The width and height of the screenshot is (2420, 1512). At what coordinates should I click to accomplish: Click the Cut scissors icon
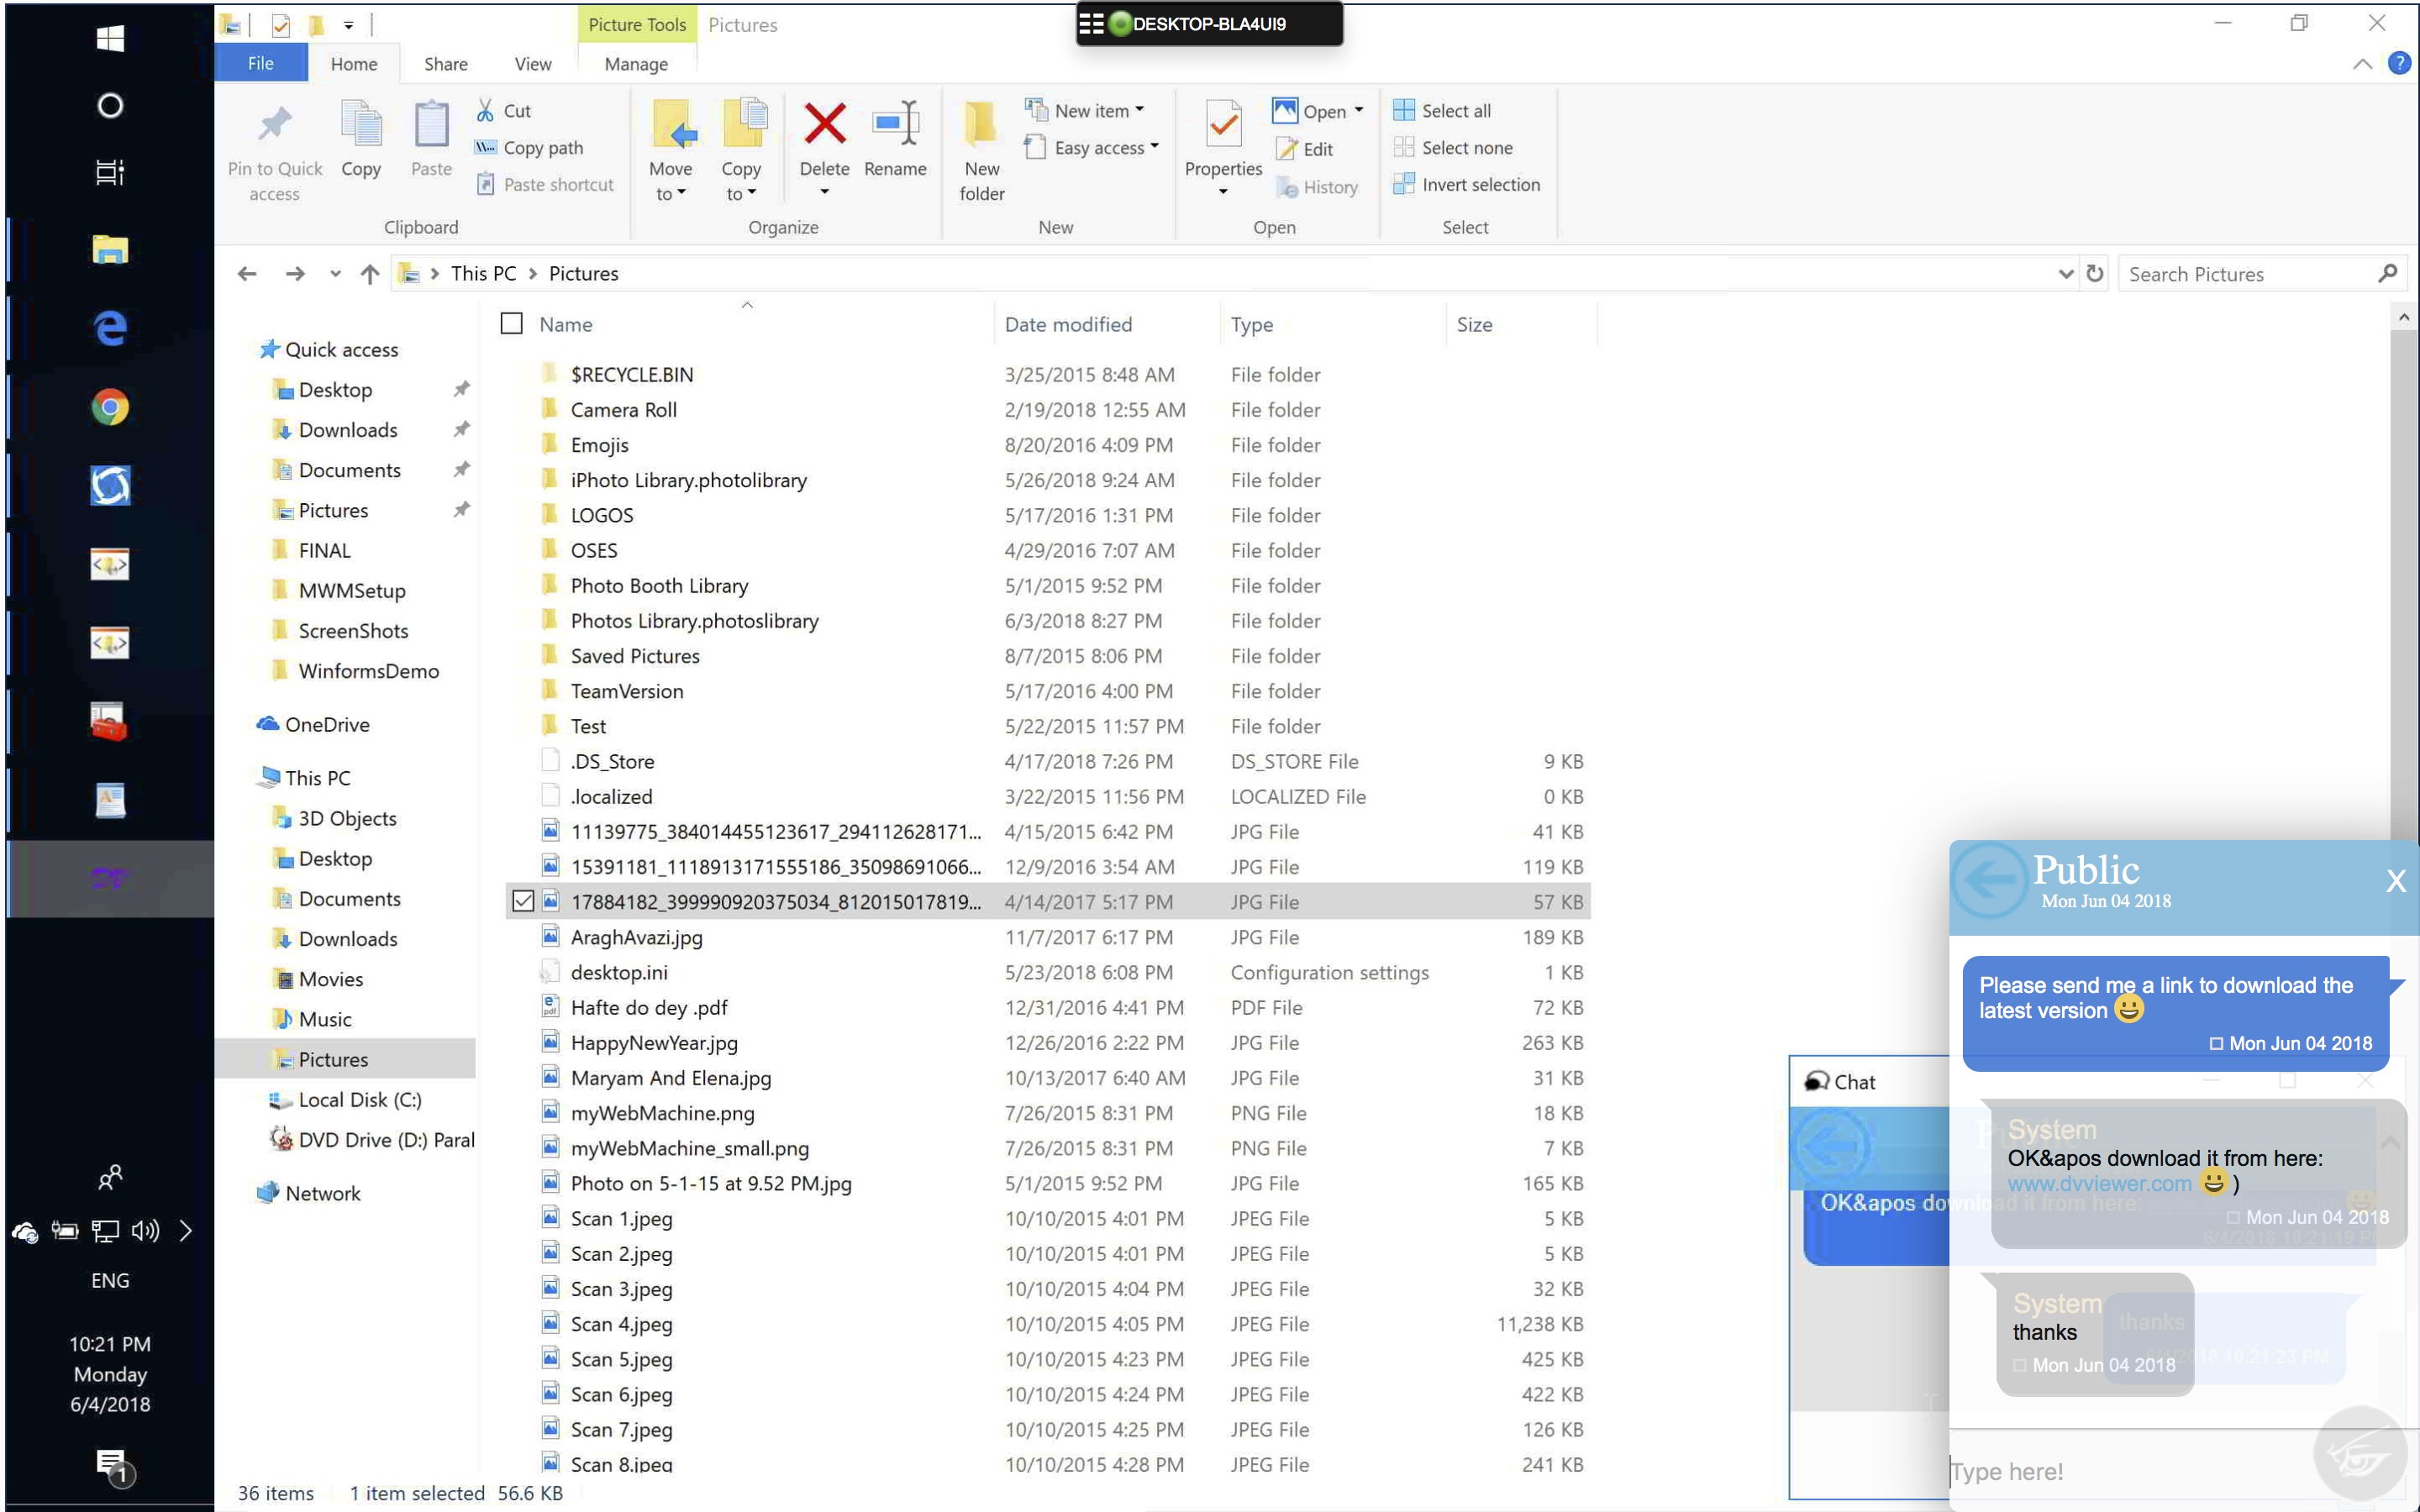pos(486,110)
